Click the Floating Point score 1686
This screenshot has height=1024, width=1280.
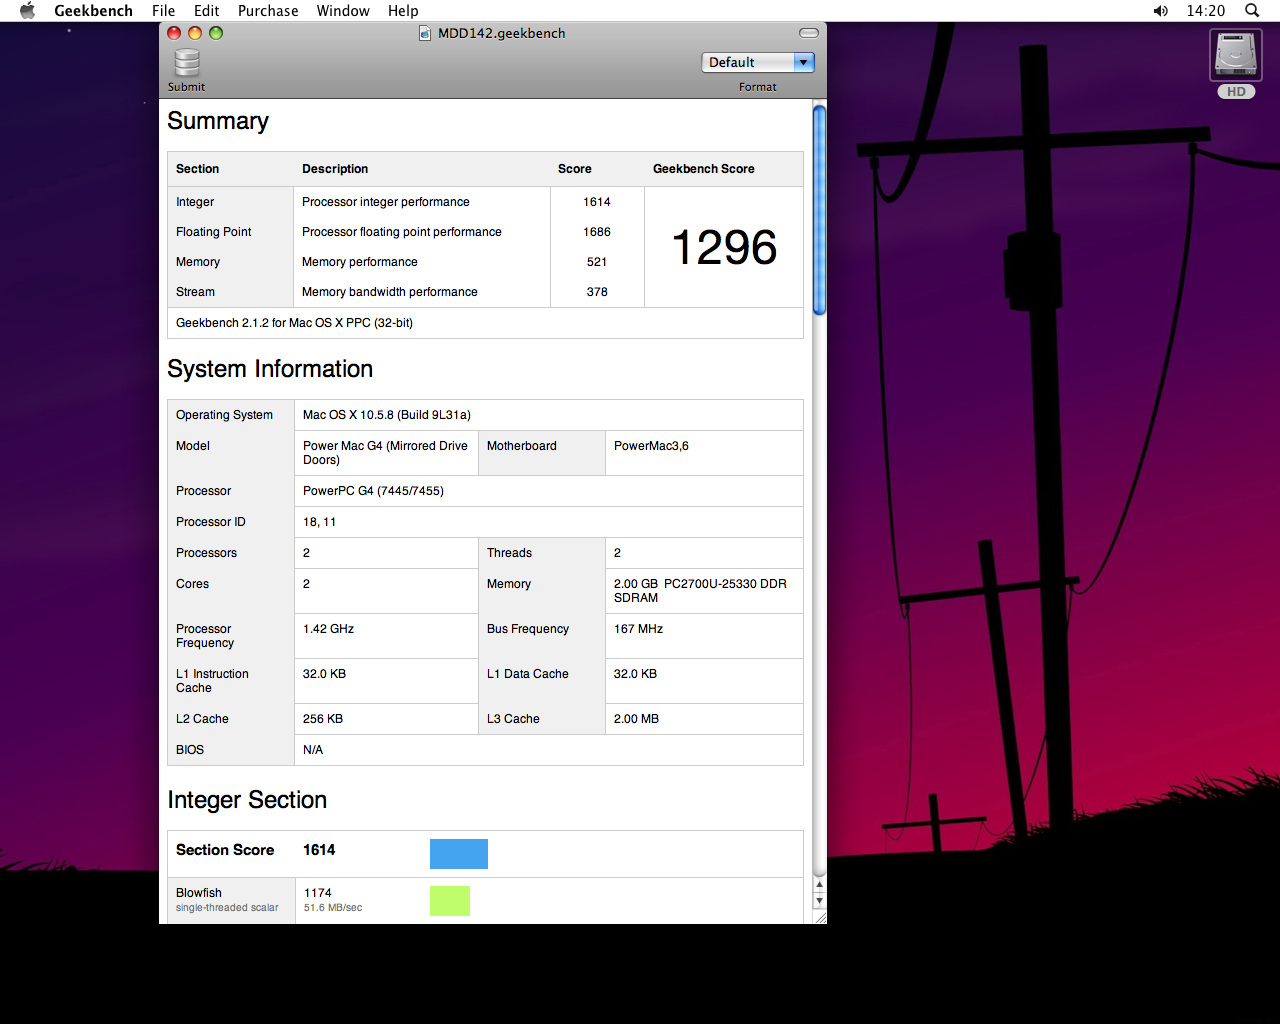tap(597, 232)
